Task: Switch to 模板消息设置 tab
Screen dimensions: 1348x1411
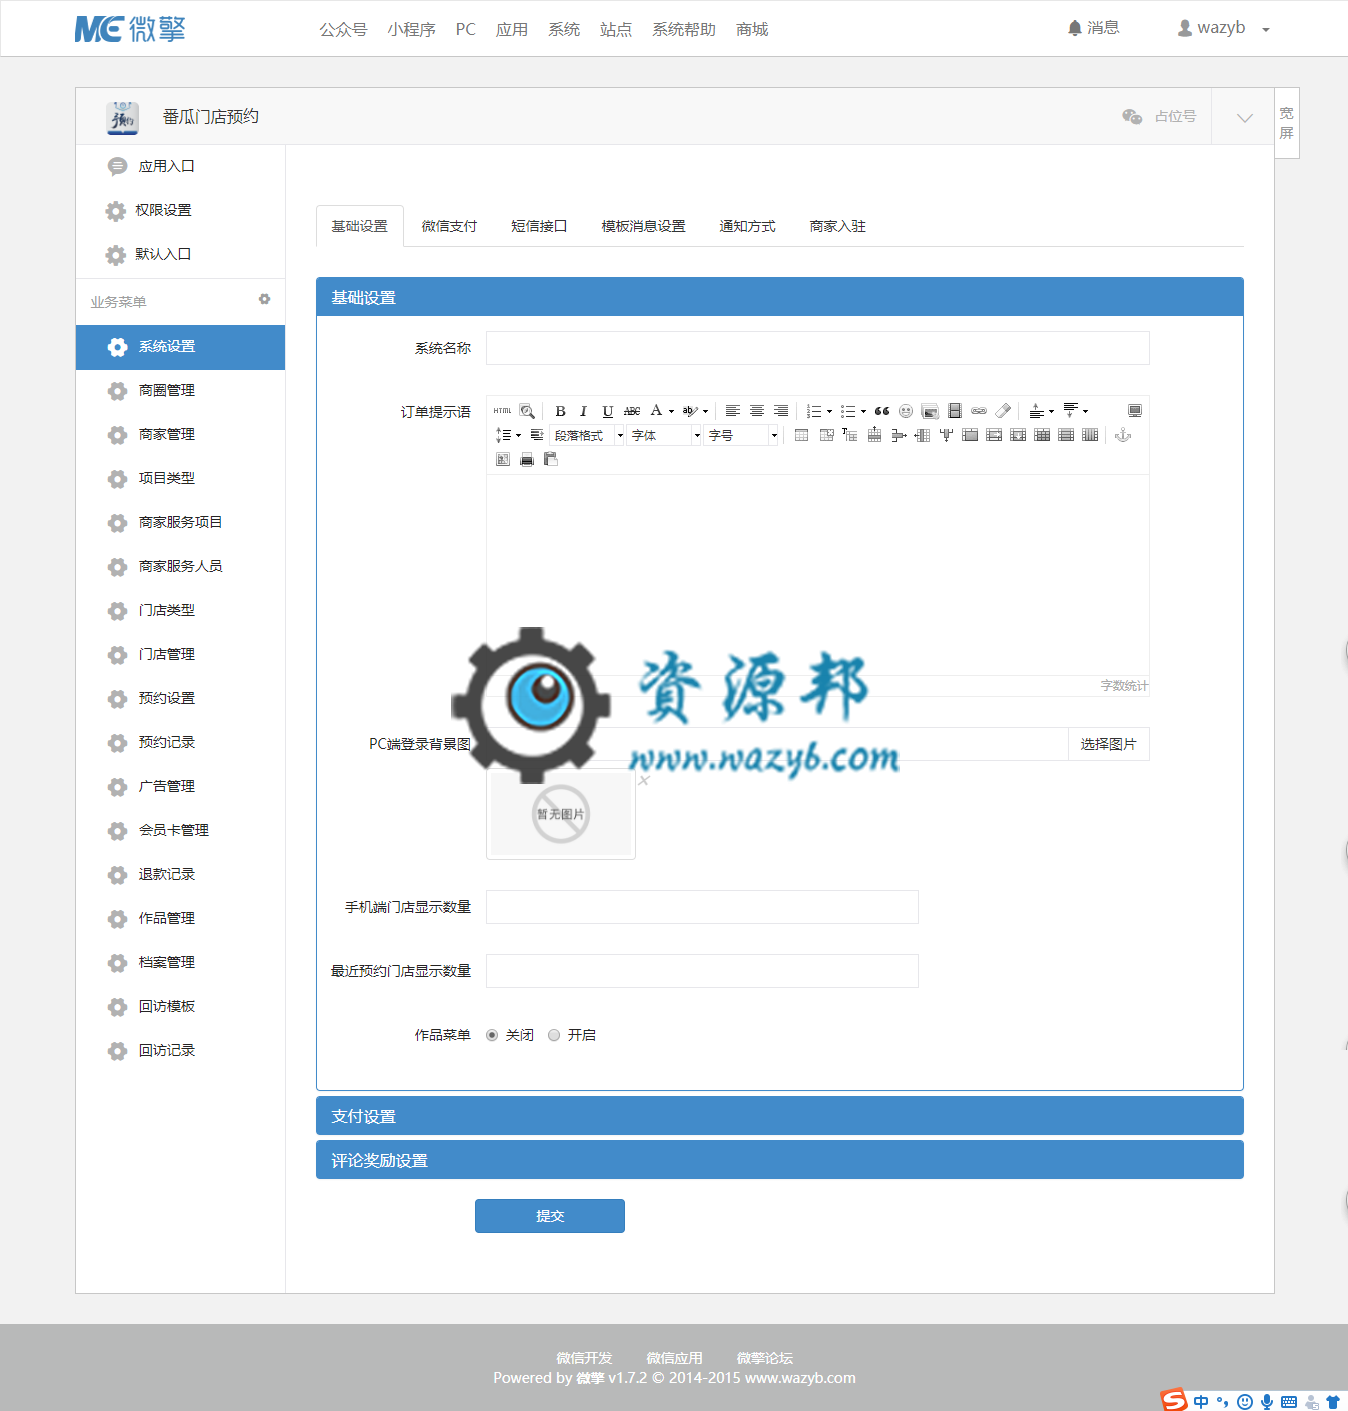Action: [x=643, y=226]
